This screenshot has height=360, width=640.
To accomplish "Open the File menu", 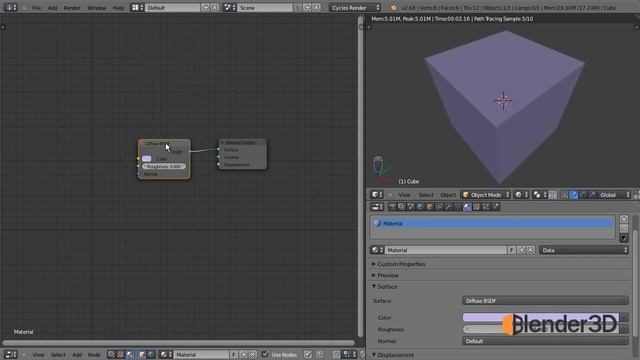I will click(36, 8).
